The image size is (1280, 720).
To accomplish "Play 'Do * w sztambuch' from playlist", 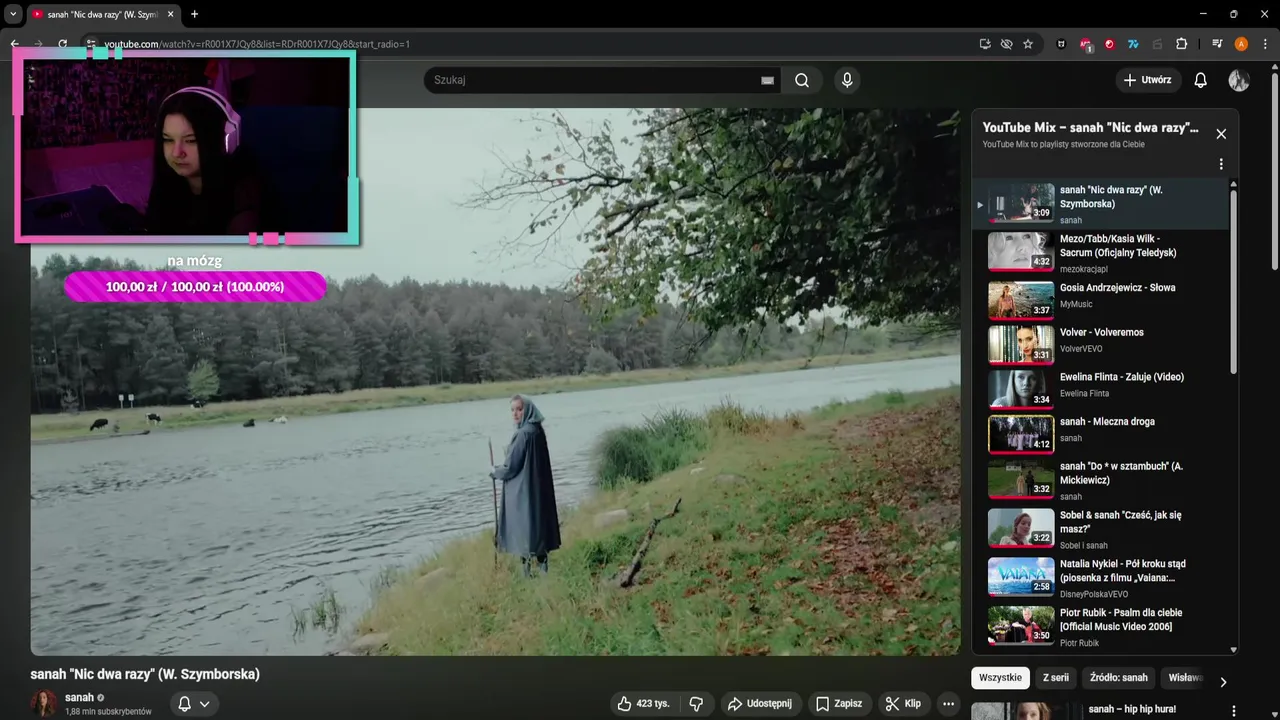I will pyautogui.click(x=1100, y=480).
